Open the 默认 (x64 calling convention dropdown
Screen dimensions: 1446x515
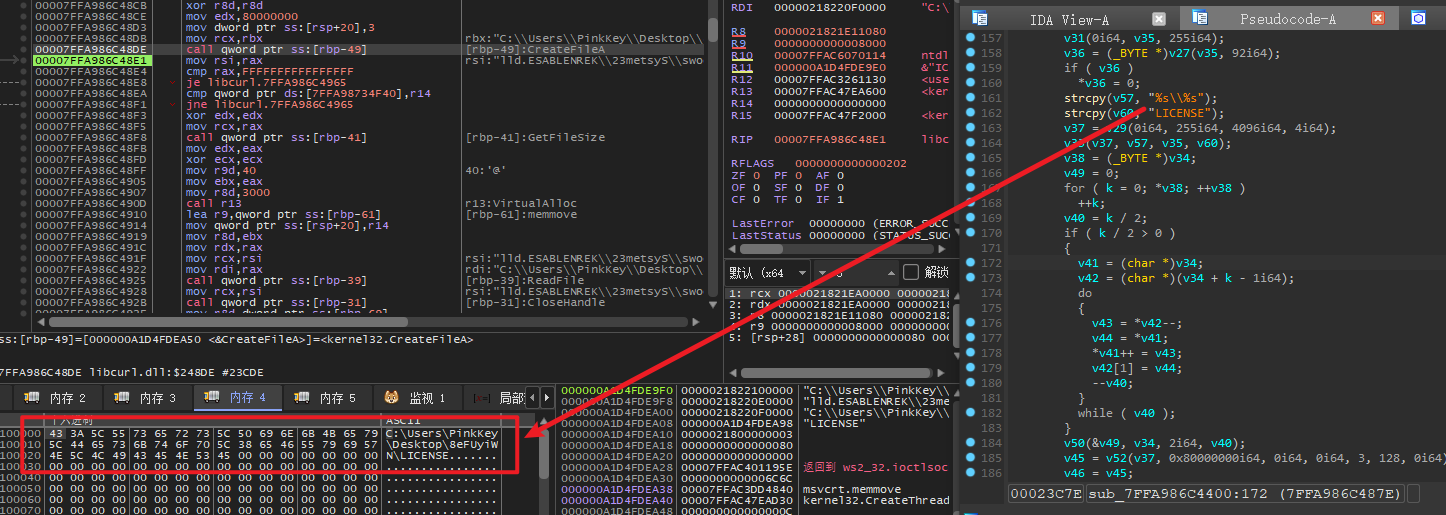click(x=765, y=272)
